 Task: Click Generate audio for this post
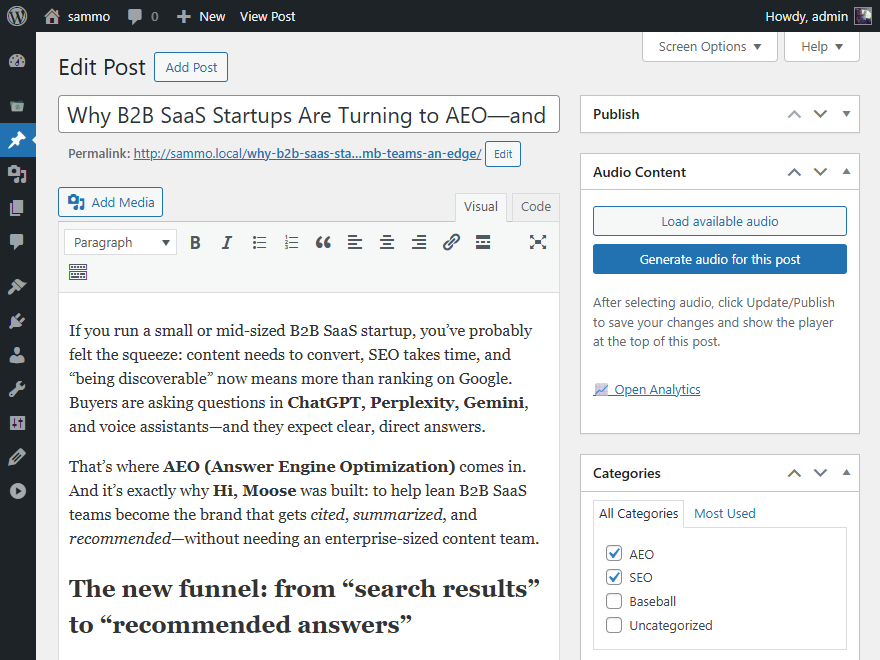tap(720, 260)
